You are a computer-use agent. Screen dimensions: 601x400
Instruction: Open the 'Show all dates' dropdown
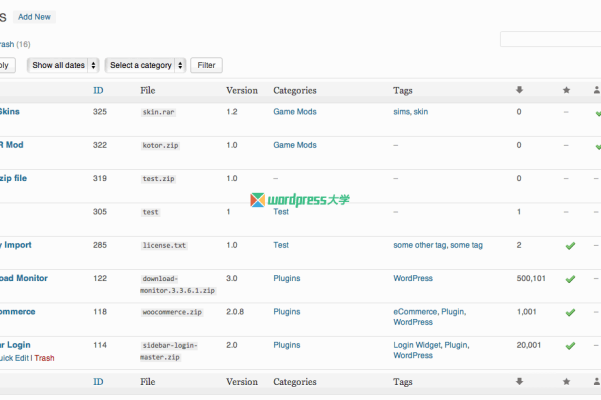[x=63, y=65]
